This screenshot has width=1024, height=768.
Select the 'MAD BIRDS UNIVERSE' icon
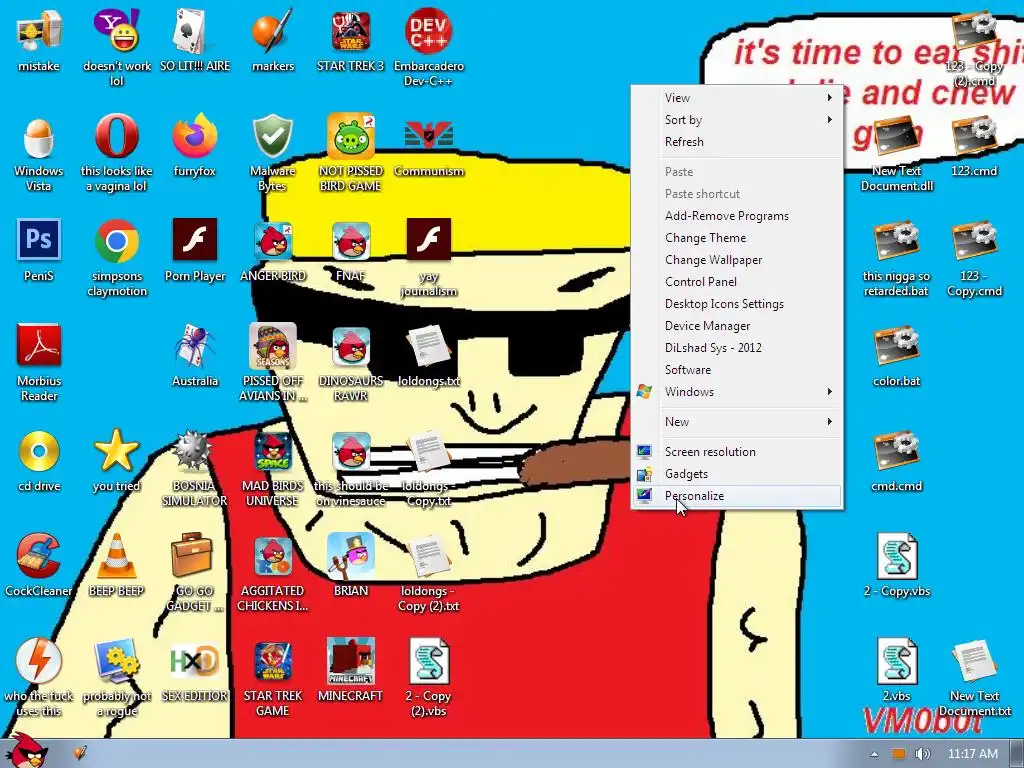273,451
